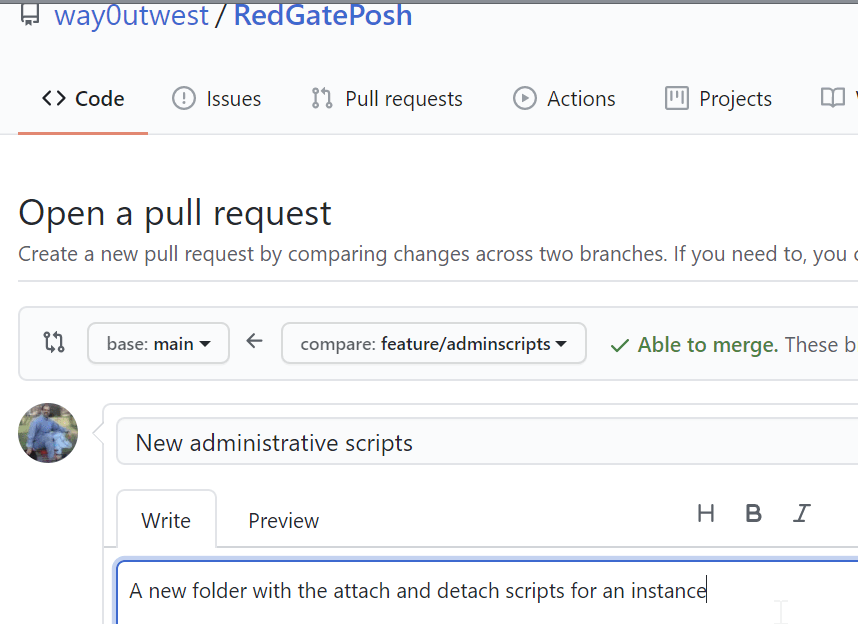The width and height of the screenshot is (858, 624).
Task: Expand the base: main branch dropdown
Action: pos(159,343)
